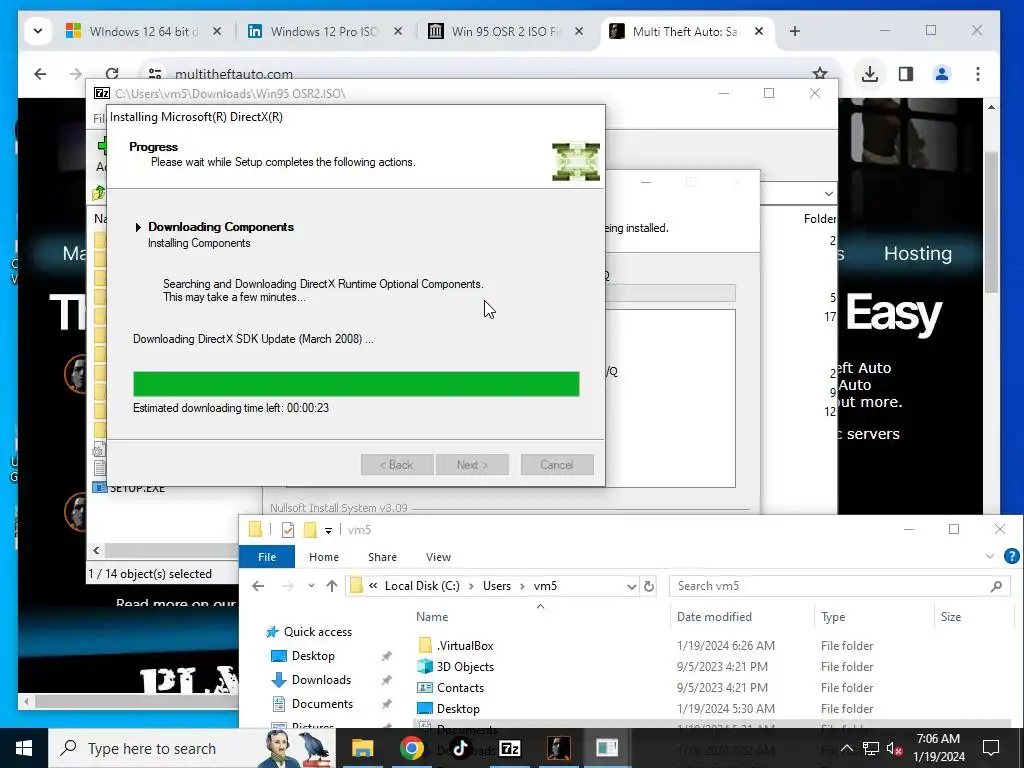Screen dimensions: 1024x768
Task: Click the site information icon in address bar
Action: [x=155, y=74]
